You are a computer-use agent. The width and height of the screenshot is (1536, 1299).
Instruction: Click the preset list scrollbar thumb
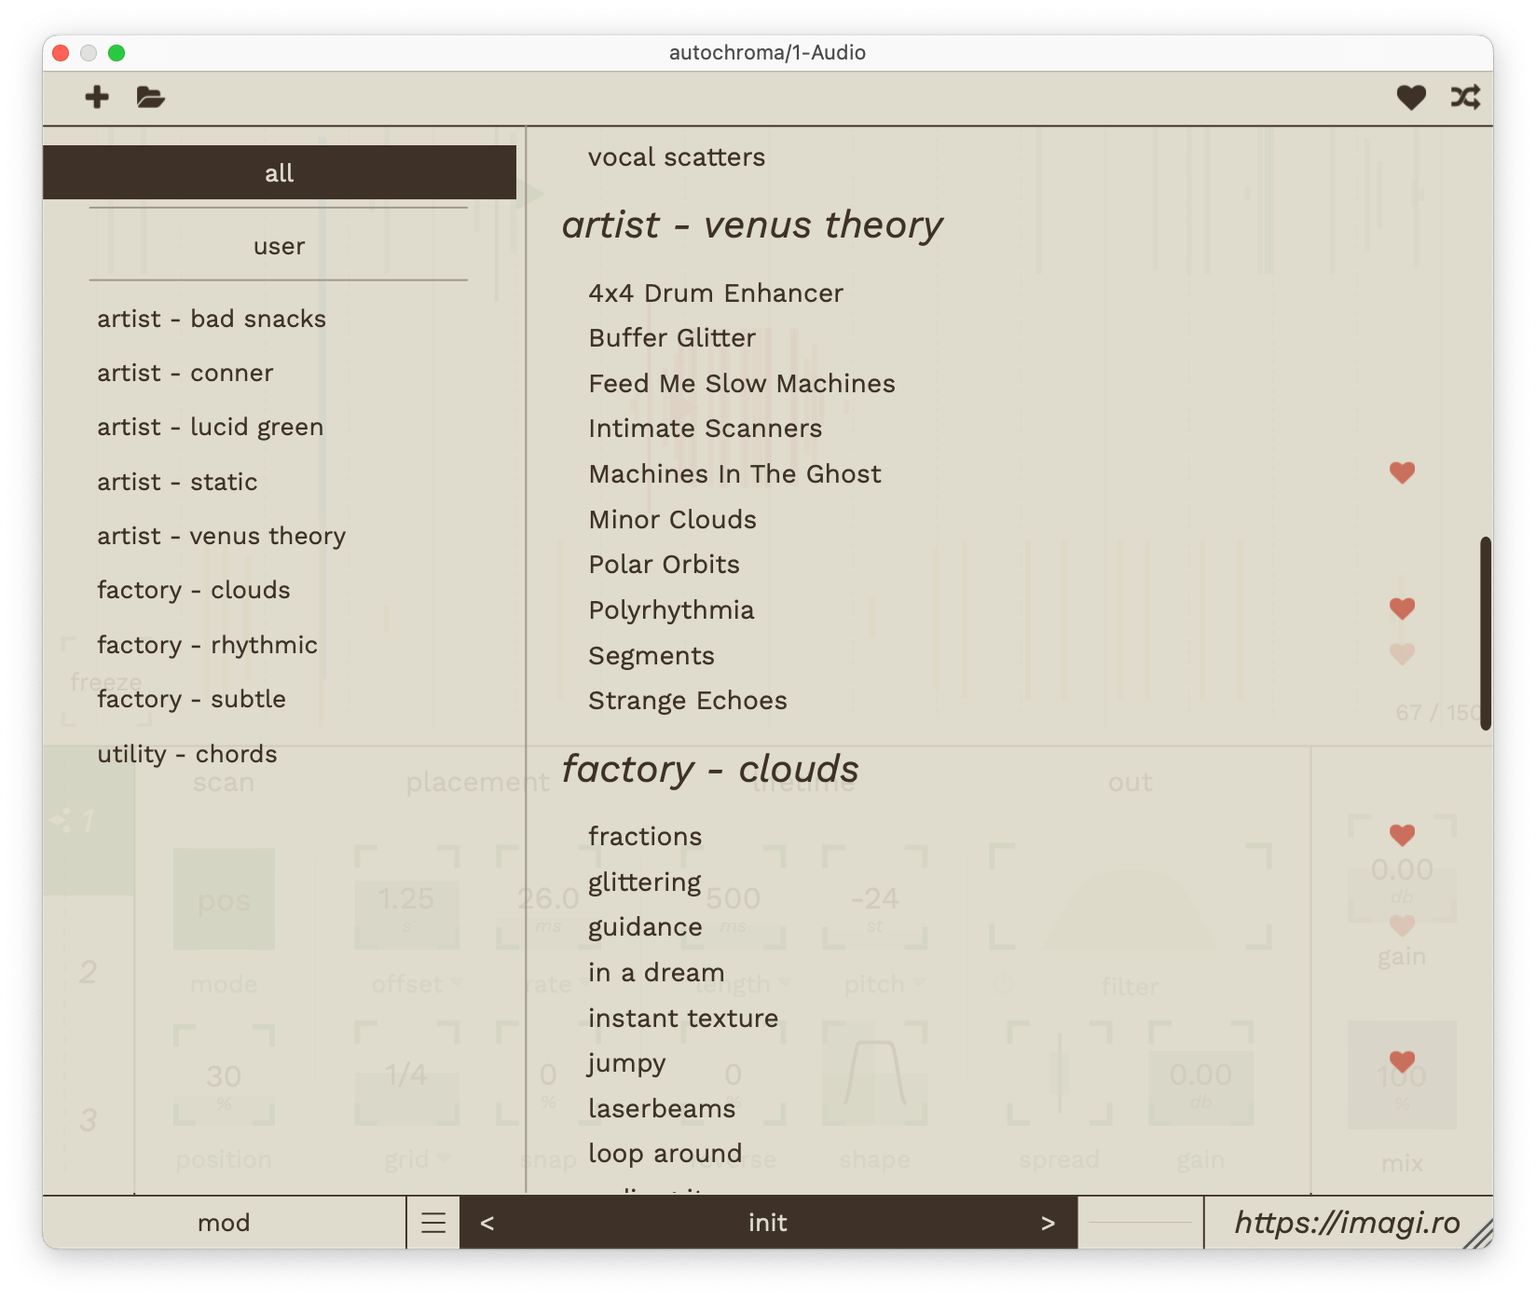pos(1486,633)
